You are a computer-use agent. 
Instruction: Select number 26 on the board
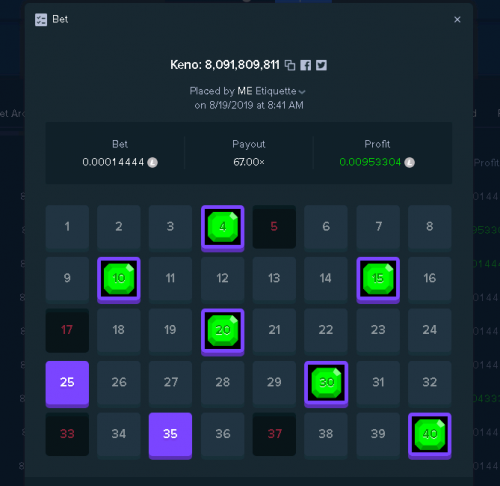119,383
